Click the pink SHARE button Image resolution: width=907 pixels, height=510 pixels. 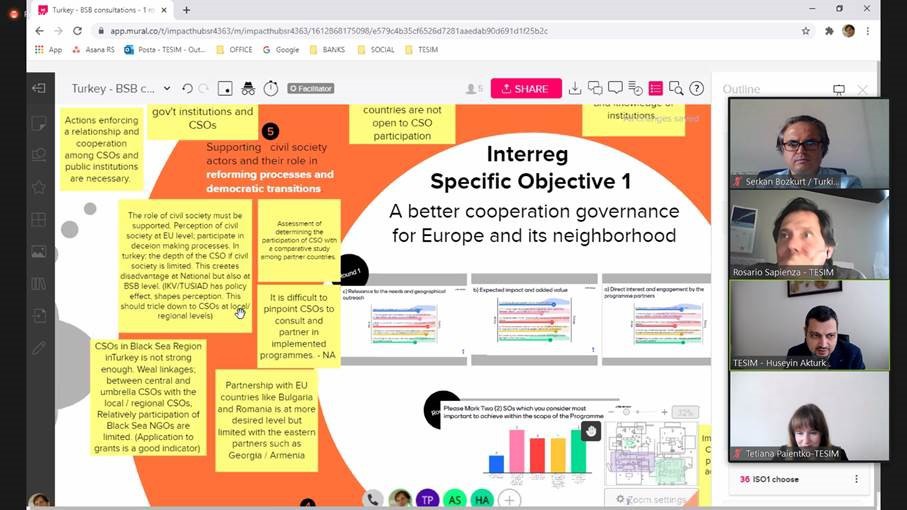point(525,88)
